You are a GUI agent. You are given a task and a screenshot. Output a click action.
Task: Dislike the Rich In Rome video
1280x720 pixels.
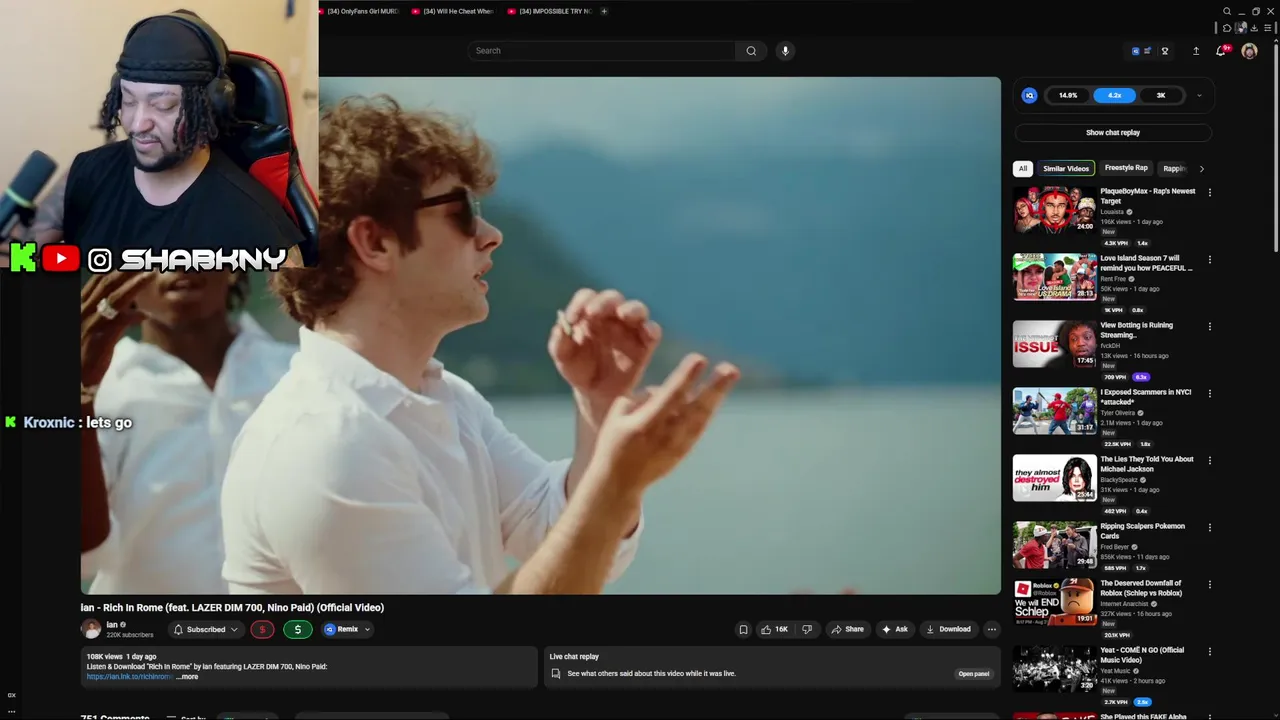click(x=807, y=629)
